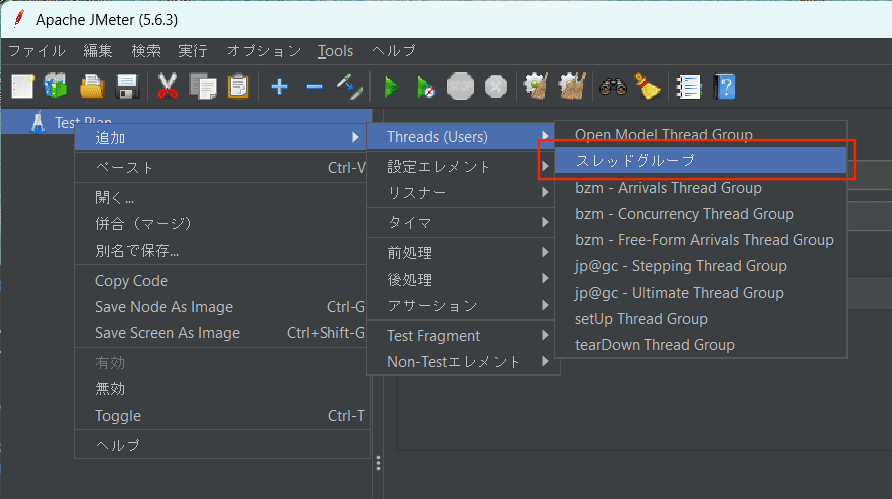Viewport: 892px width, 499px height.
Task: Click the Reset Search broom icon
Action: click(647, 86)
